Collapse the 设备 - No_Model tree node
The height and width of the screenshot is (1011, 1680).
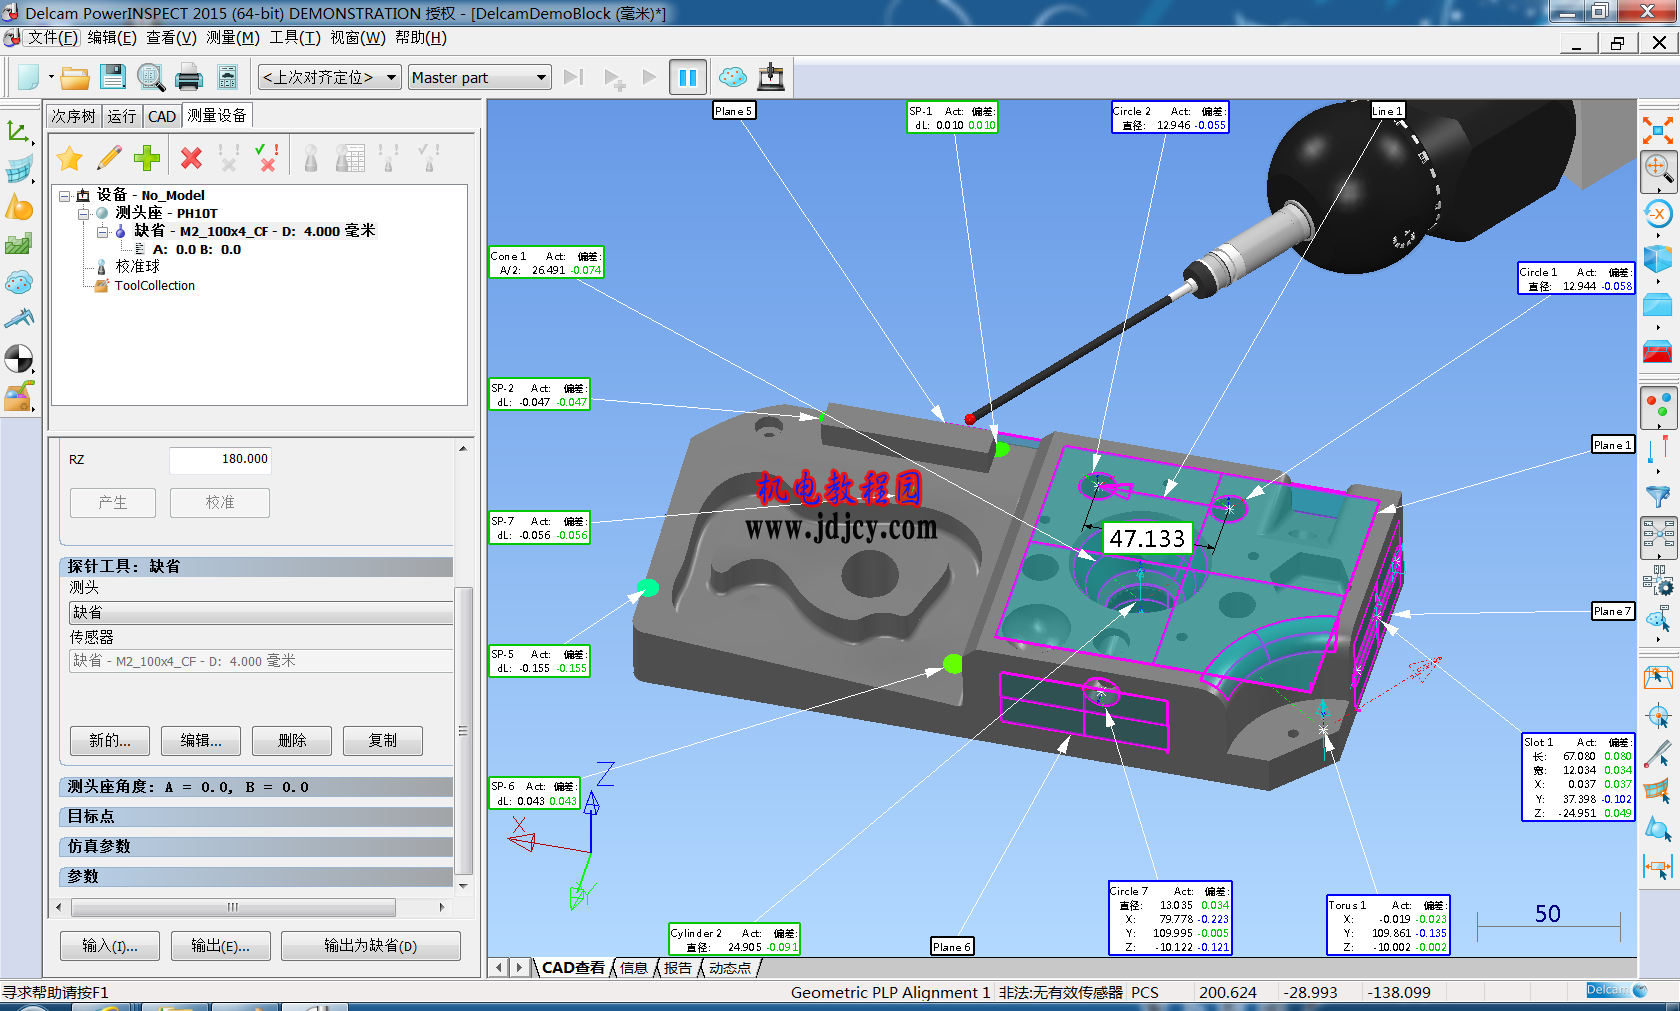(64, 196)
